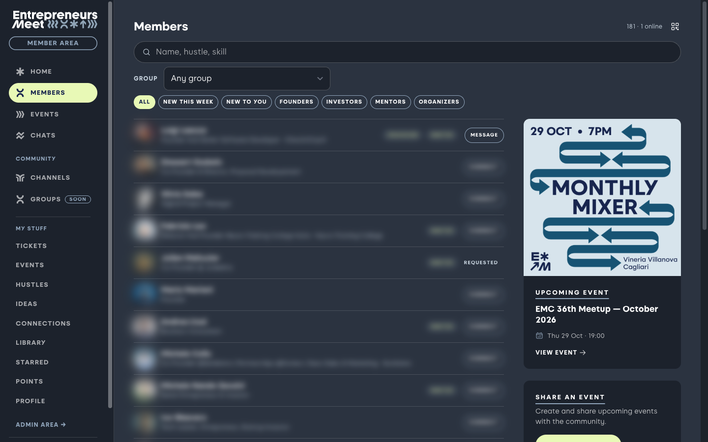Select the Mentors filter chip
The image size is (708, 442).
[x=390, y=102]
